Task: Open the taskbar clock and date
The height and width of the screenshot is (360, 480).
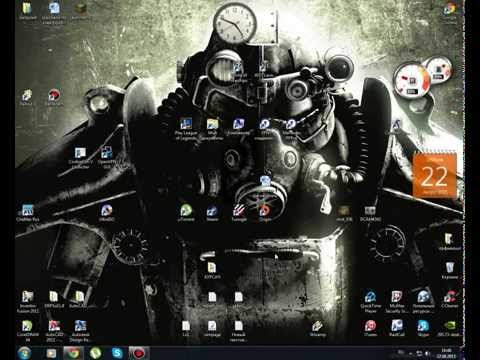Action: click(447, 353)
